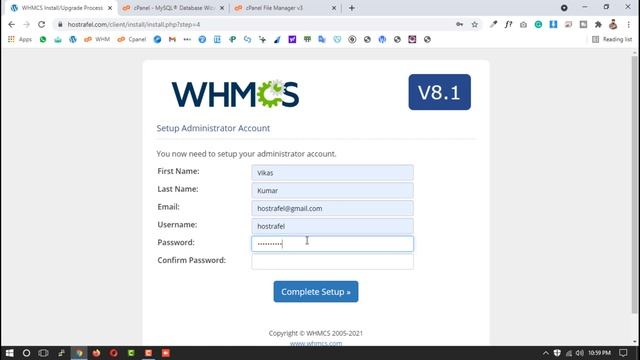Open the taskbar volume icon

[x=580, y=353]
